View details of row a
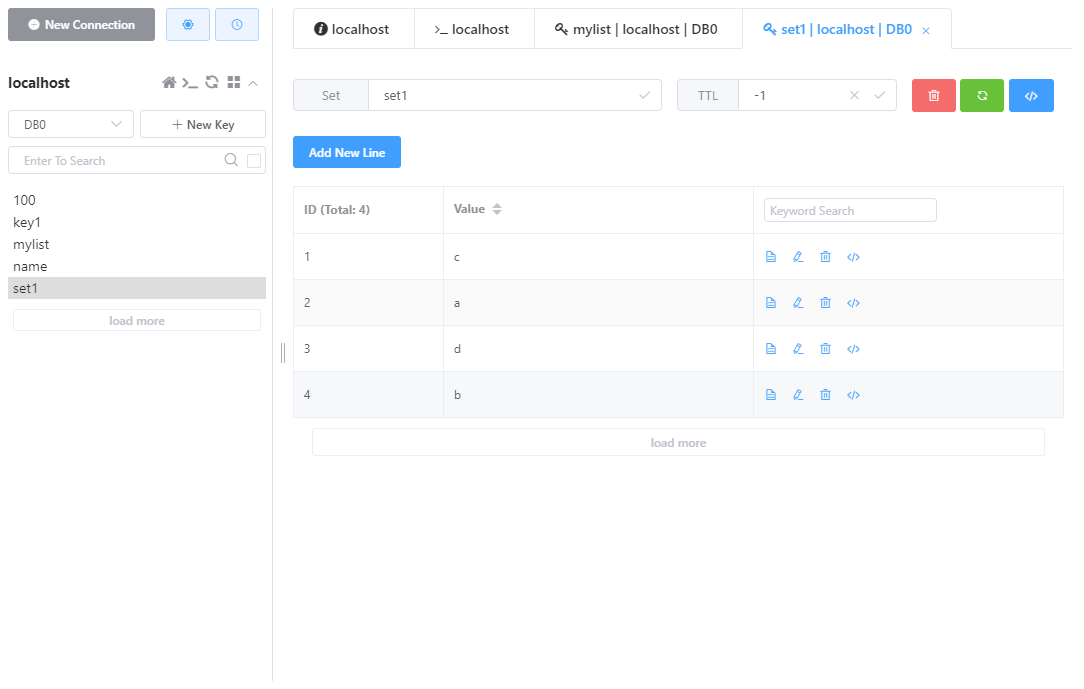 click(771, 303)
